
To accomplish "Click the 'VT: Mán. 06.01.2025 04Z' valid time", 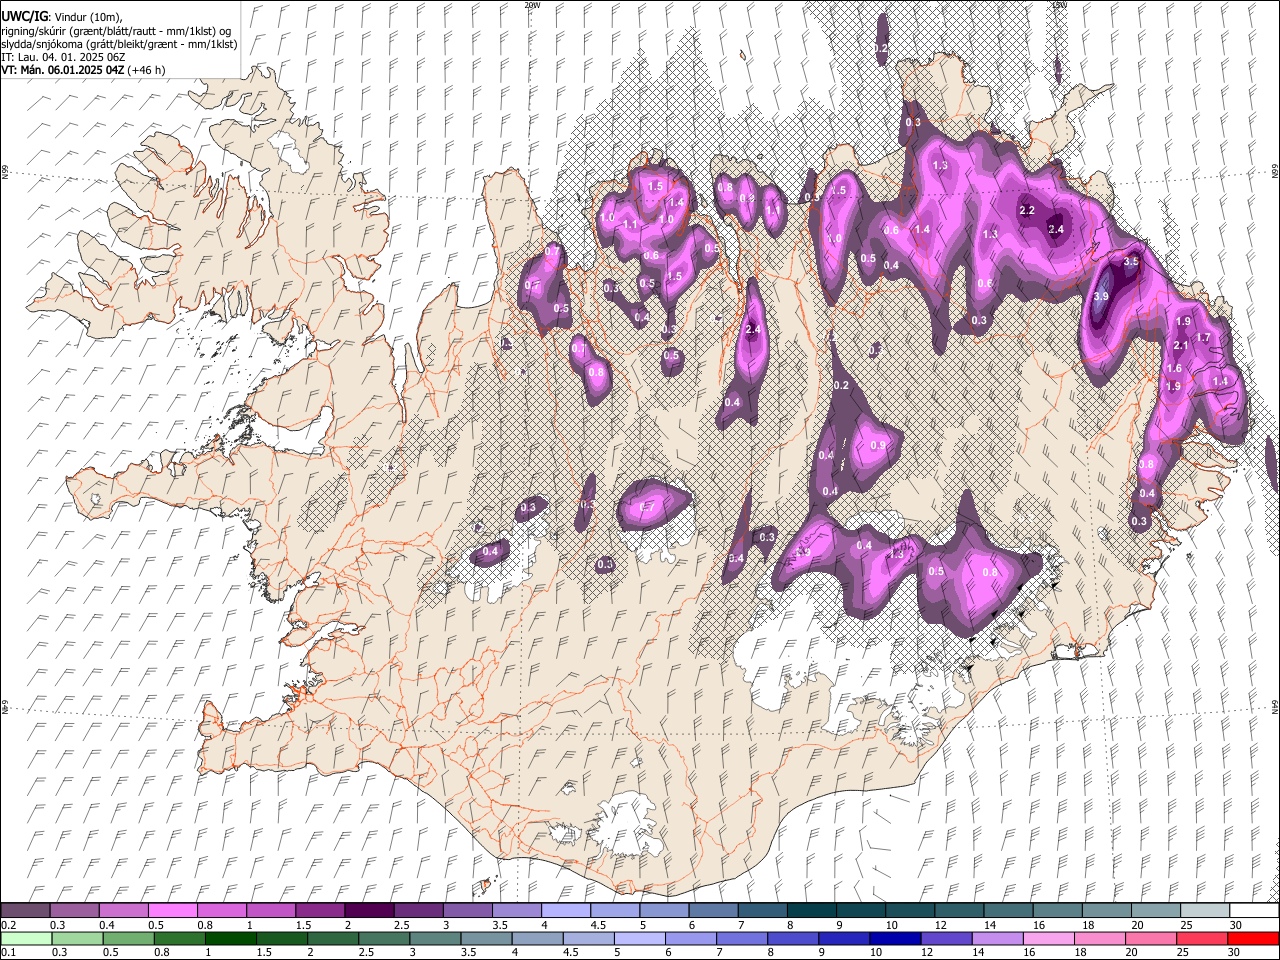I will pos(63,70).
